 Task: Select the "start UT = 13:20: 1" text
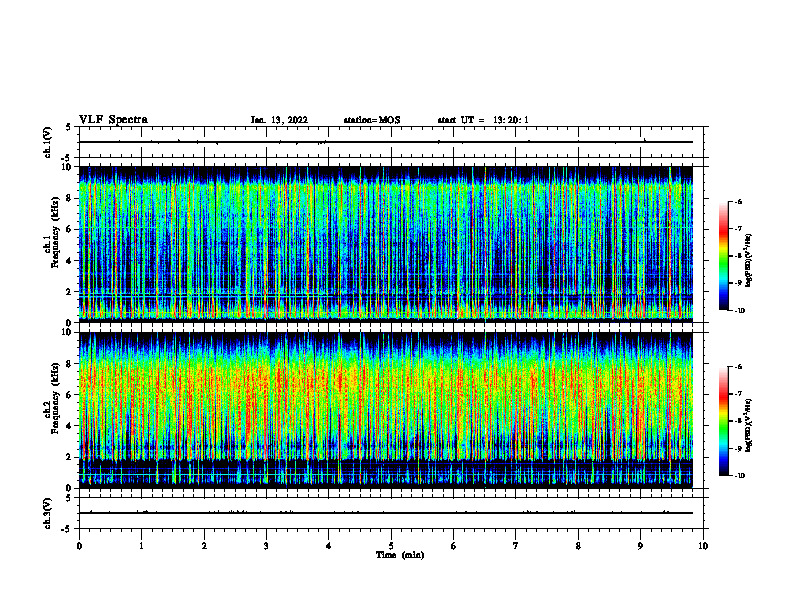click(x=483, y=120)
